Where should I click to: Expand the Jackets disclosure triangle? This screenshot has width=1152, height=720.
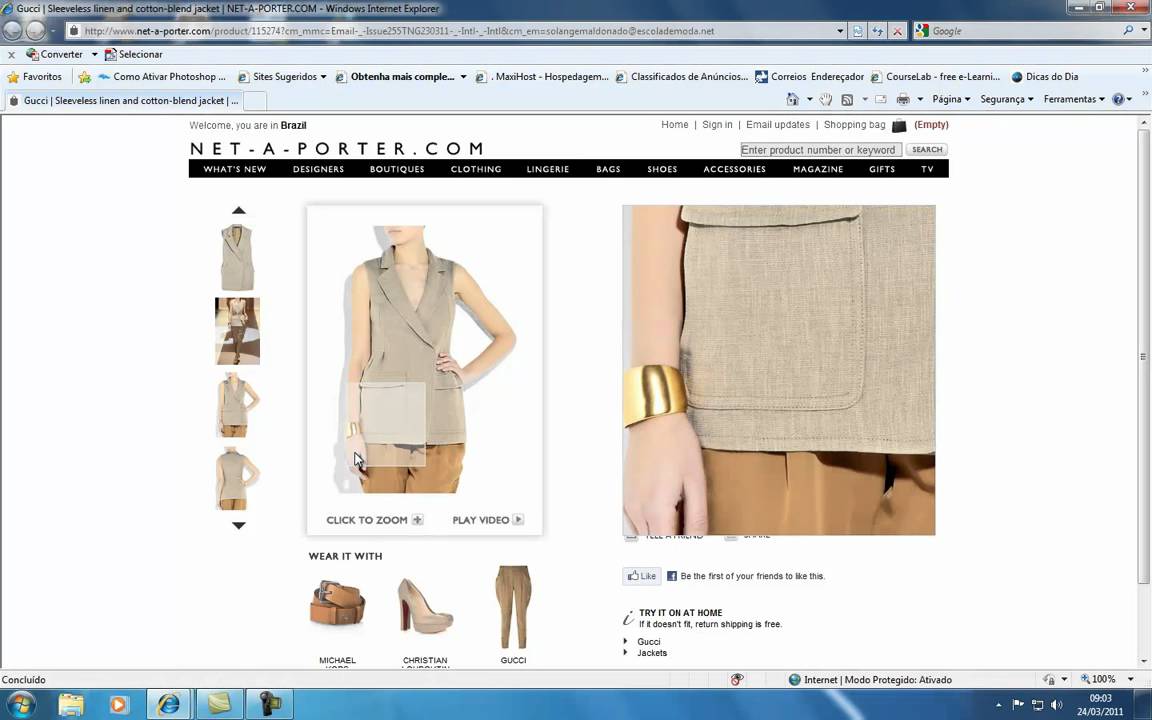pos(626,652)
